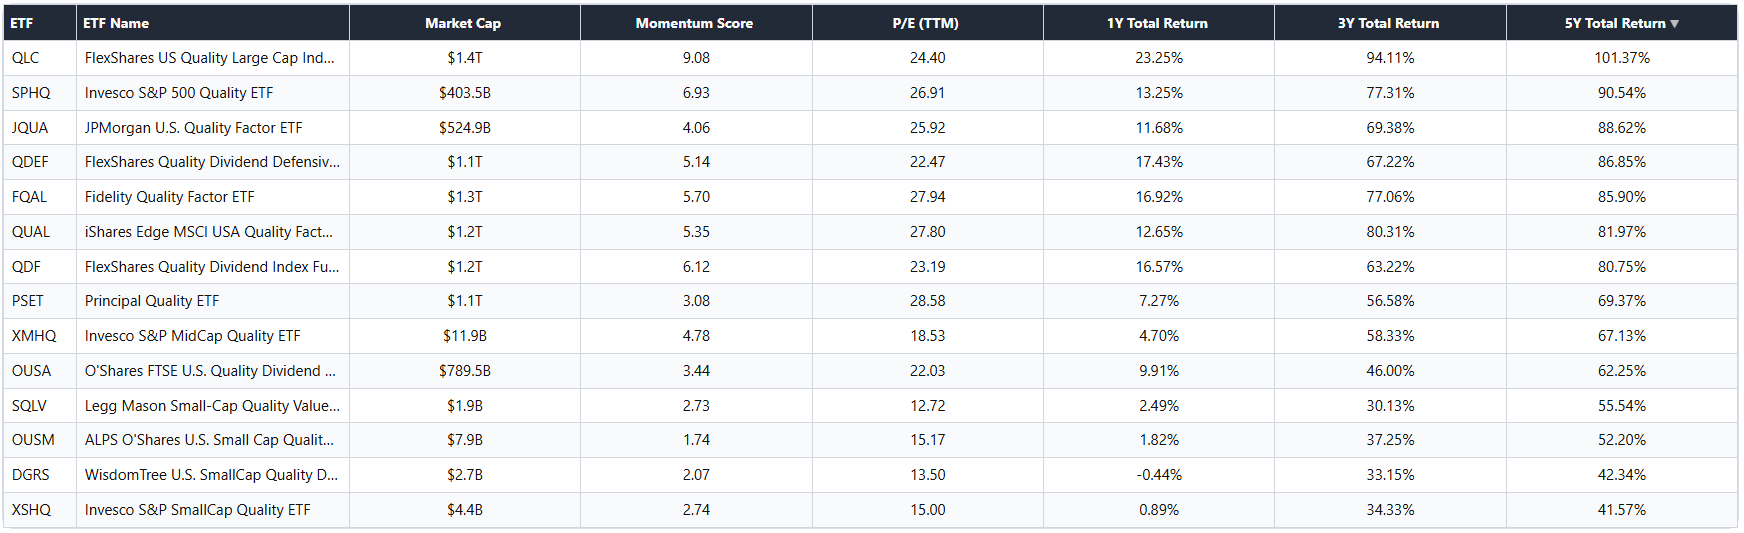Screen dimensions: 1744x533
Task: Click the OUSA market cap $789.5B cell
Action: (465, 371)
